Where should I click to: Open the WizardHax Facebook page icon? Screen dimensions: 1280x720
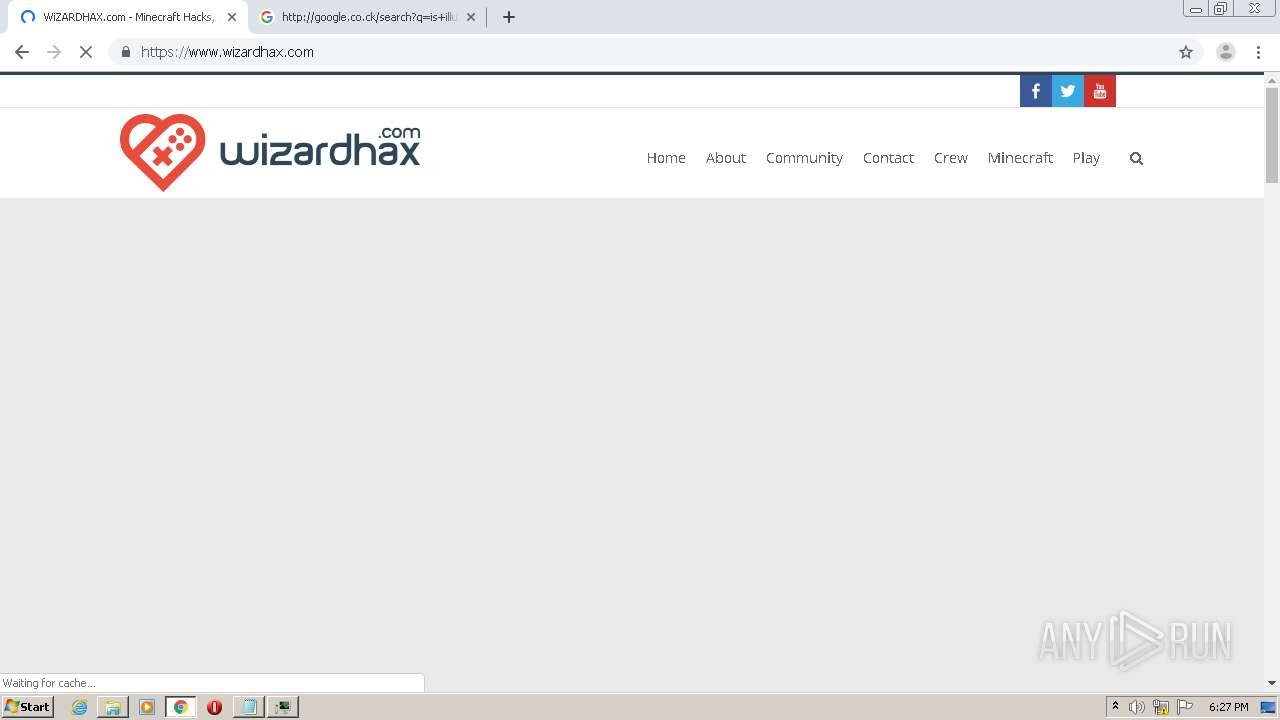[x=1035, y=91]
